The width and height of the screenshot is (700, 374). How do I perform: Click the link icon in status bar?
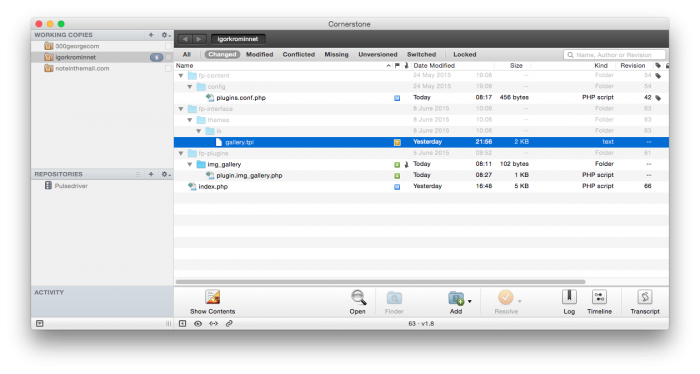coord(229,324)
